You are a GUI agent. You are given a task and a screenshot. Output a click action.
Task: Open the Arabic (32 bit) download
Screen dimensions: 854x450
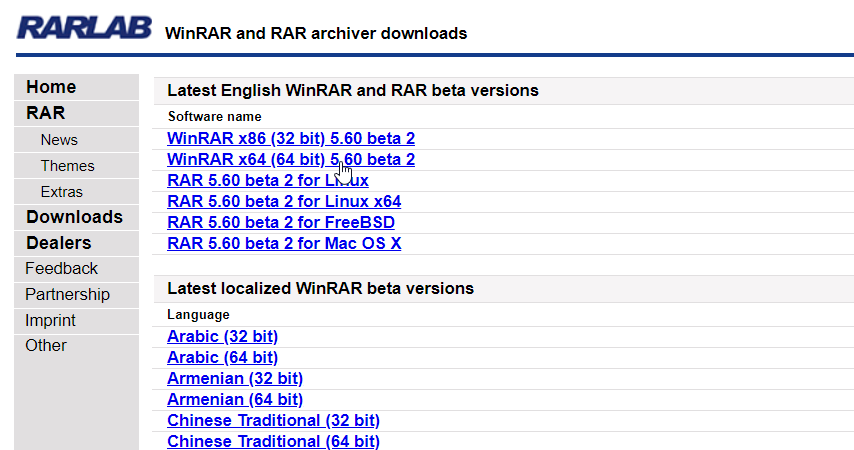point(222,337)
